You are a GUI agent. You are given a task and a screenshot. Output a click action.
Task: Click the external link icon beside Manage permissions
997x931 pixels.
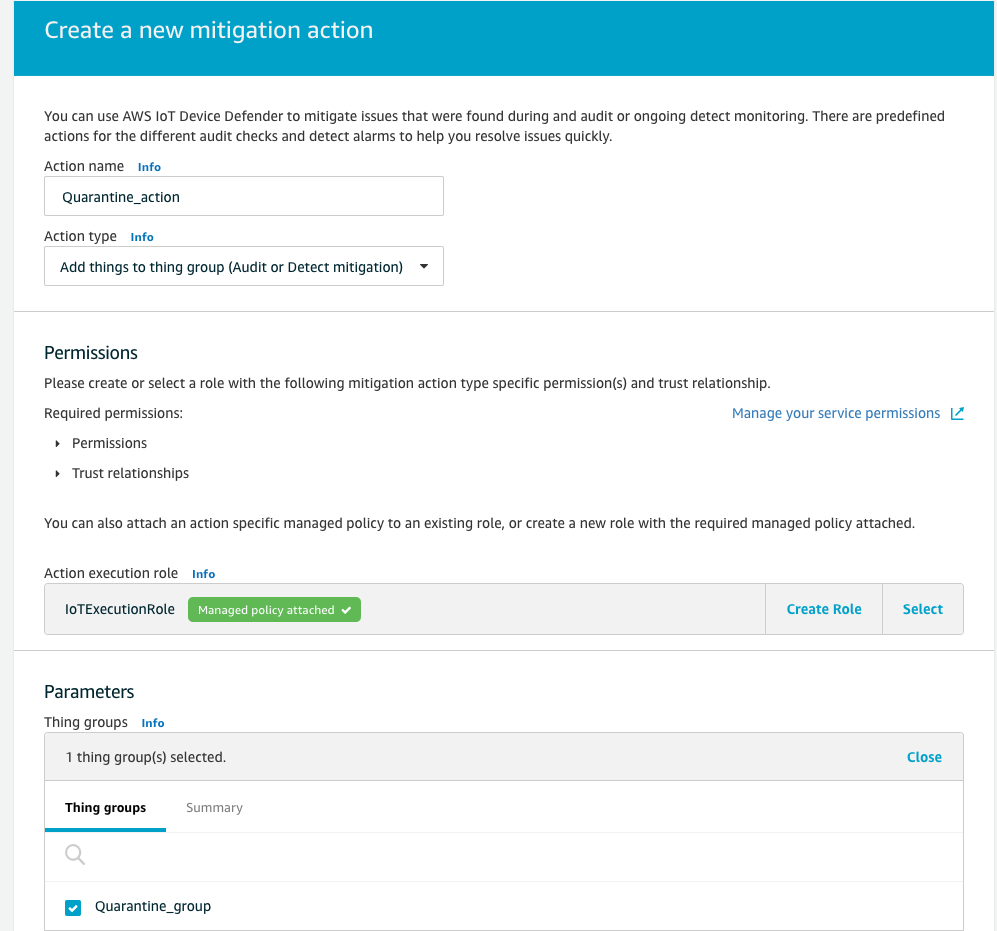pos(957,413)
